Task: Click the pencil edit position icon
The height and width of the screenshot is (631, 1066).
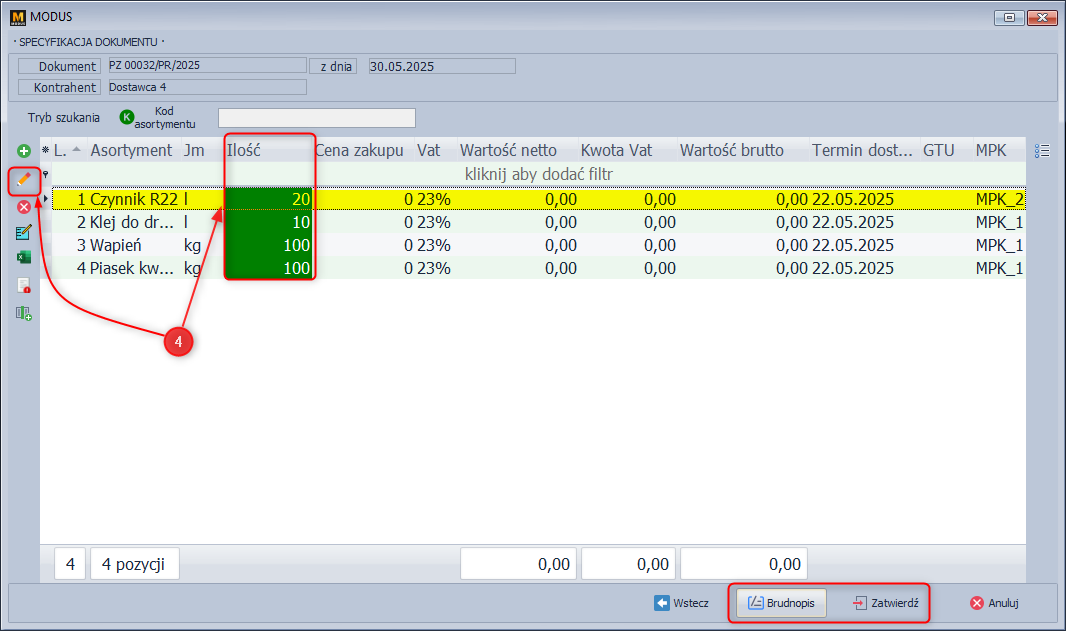Action: coord(24,179)
